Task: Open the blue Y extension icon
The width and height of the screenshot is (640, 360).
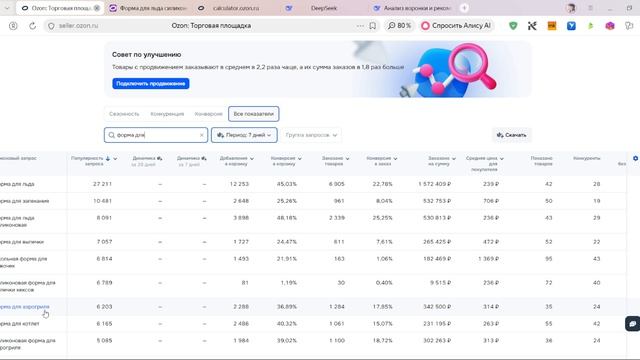Action: point(571,26)
